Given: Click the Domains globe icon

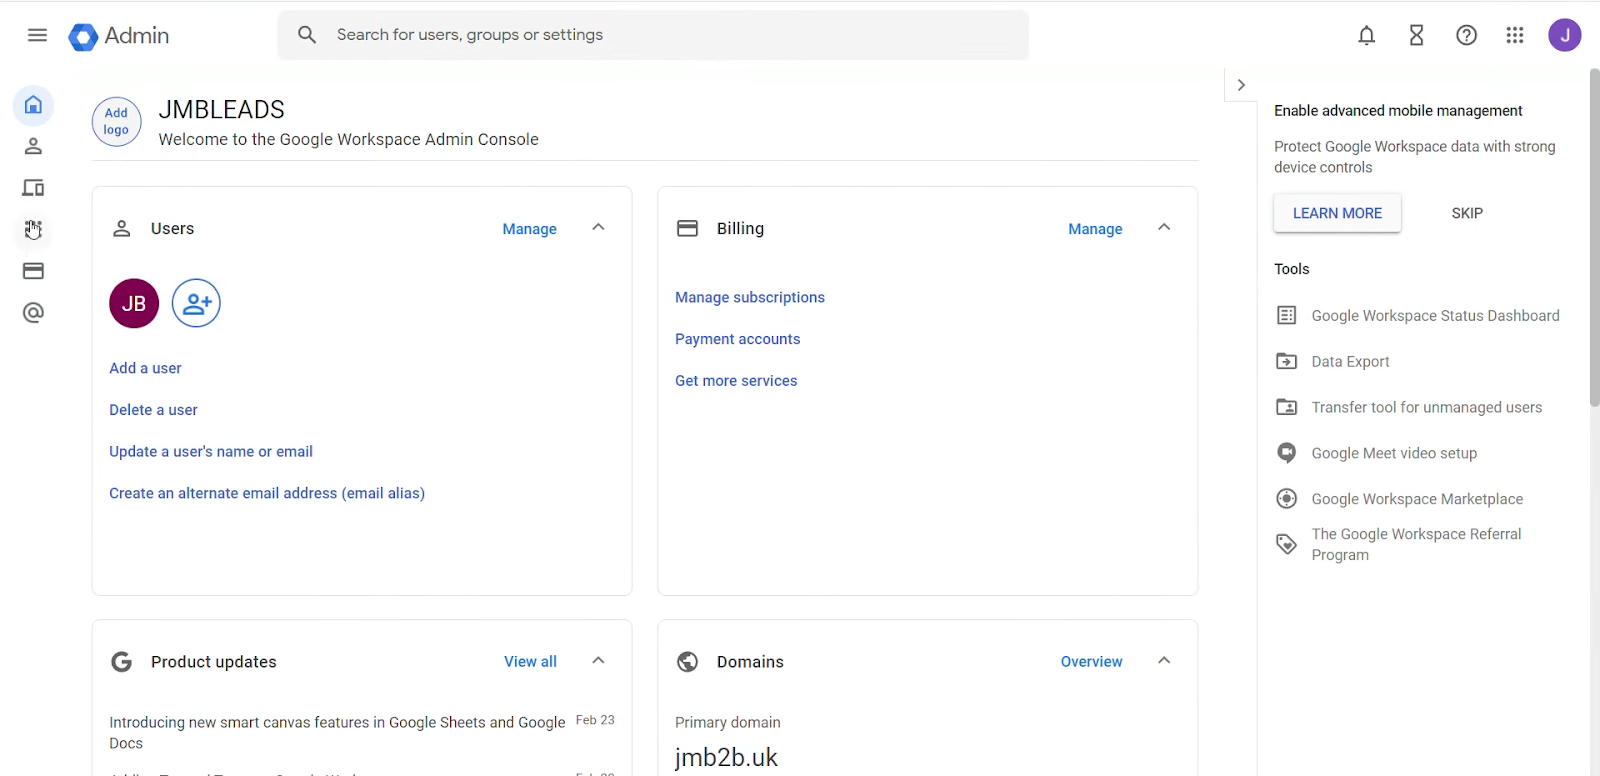Looking at the screenshot, I should tap(688, 662).
